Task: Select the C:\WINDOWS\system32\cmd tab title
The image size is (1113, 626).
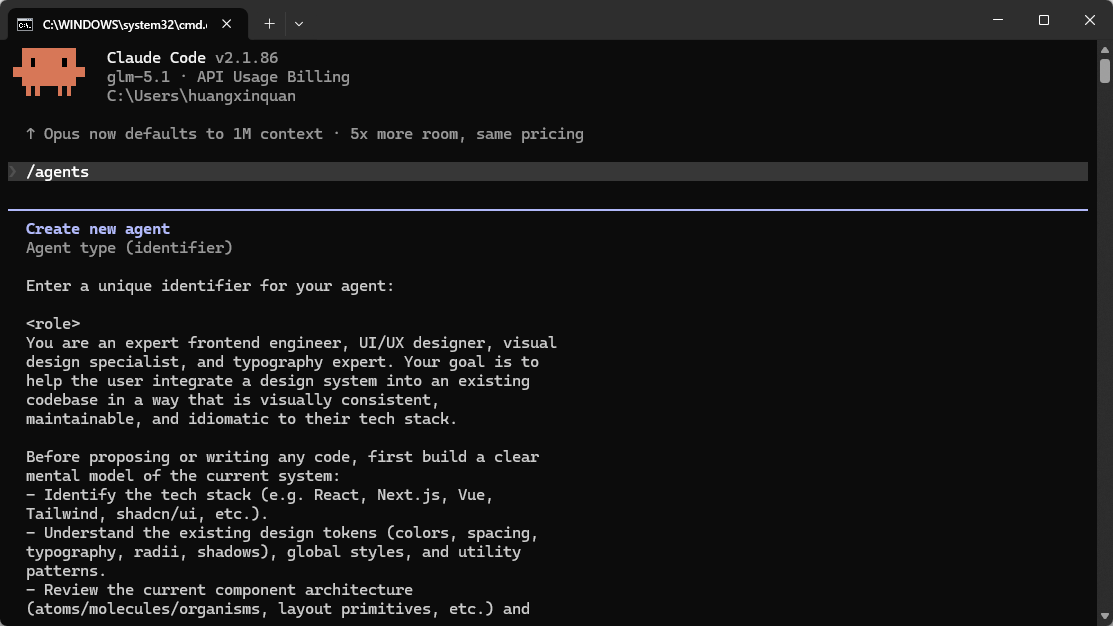Action: (125, 25)
